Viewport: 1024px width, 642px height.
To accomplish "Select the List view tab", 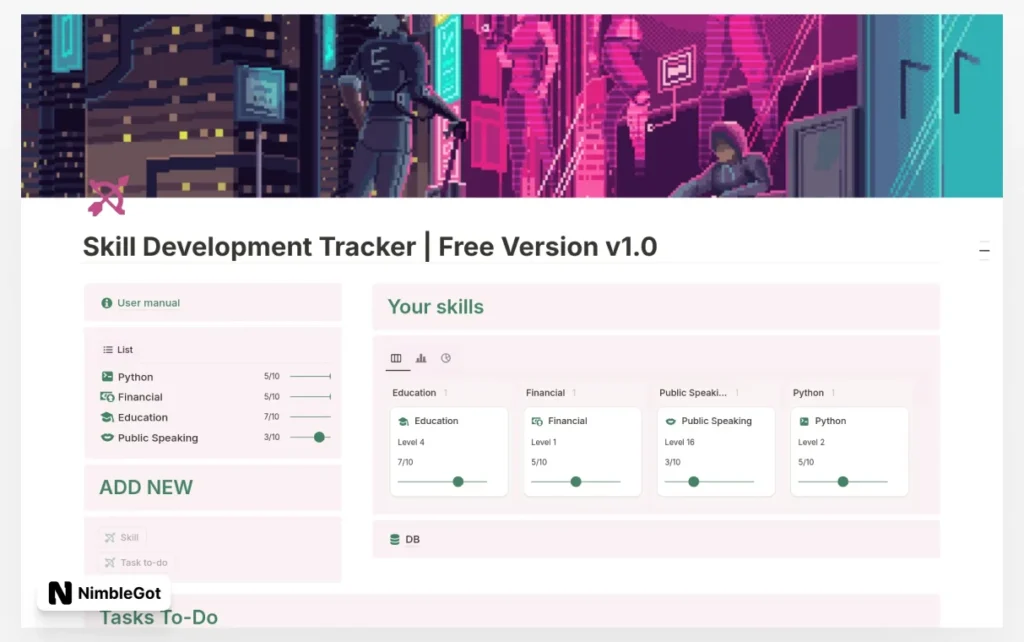I will pos(118,349).
